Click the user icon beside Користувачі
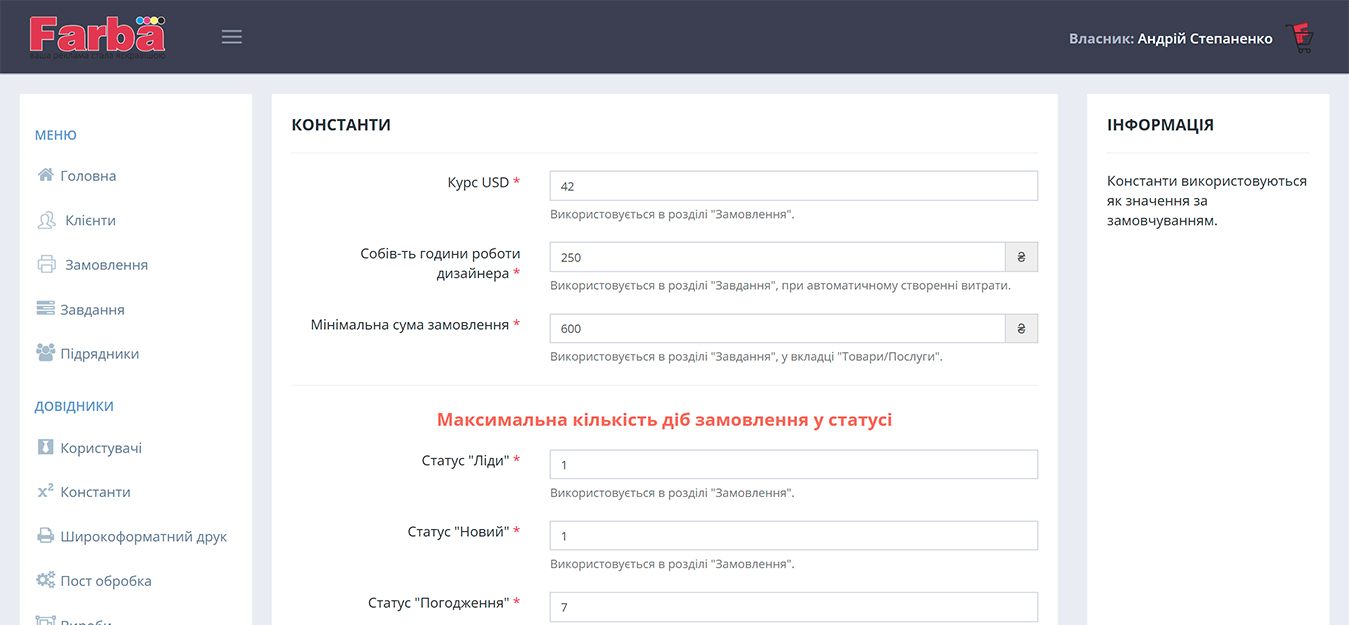 tap(45, 447)
